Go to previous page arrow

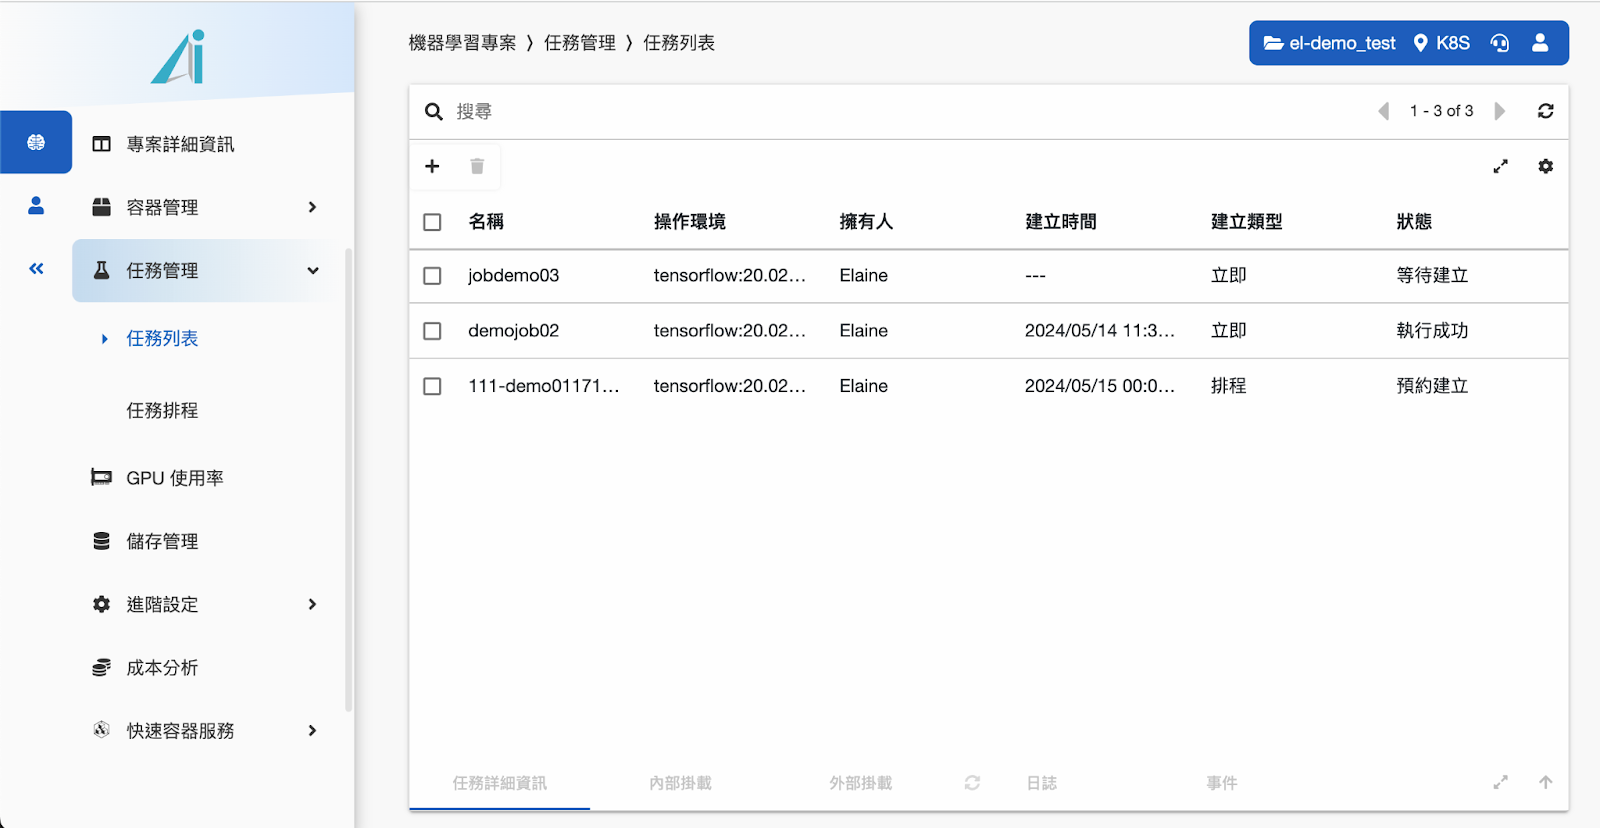(x=1384, y=111)
